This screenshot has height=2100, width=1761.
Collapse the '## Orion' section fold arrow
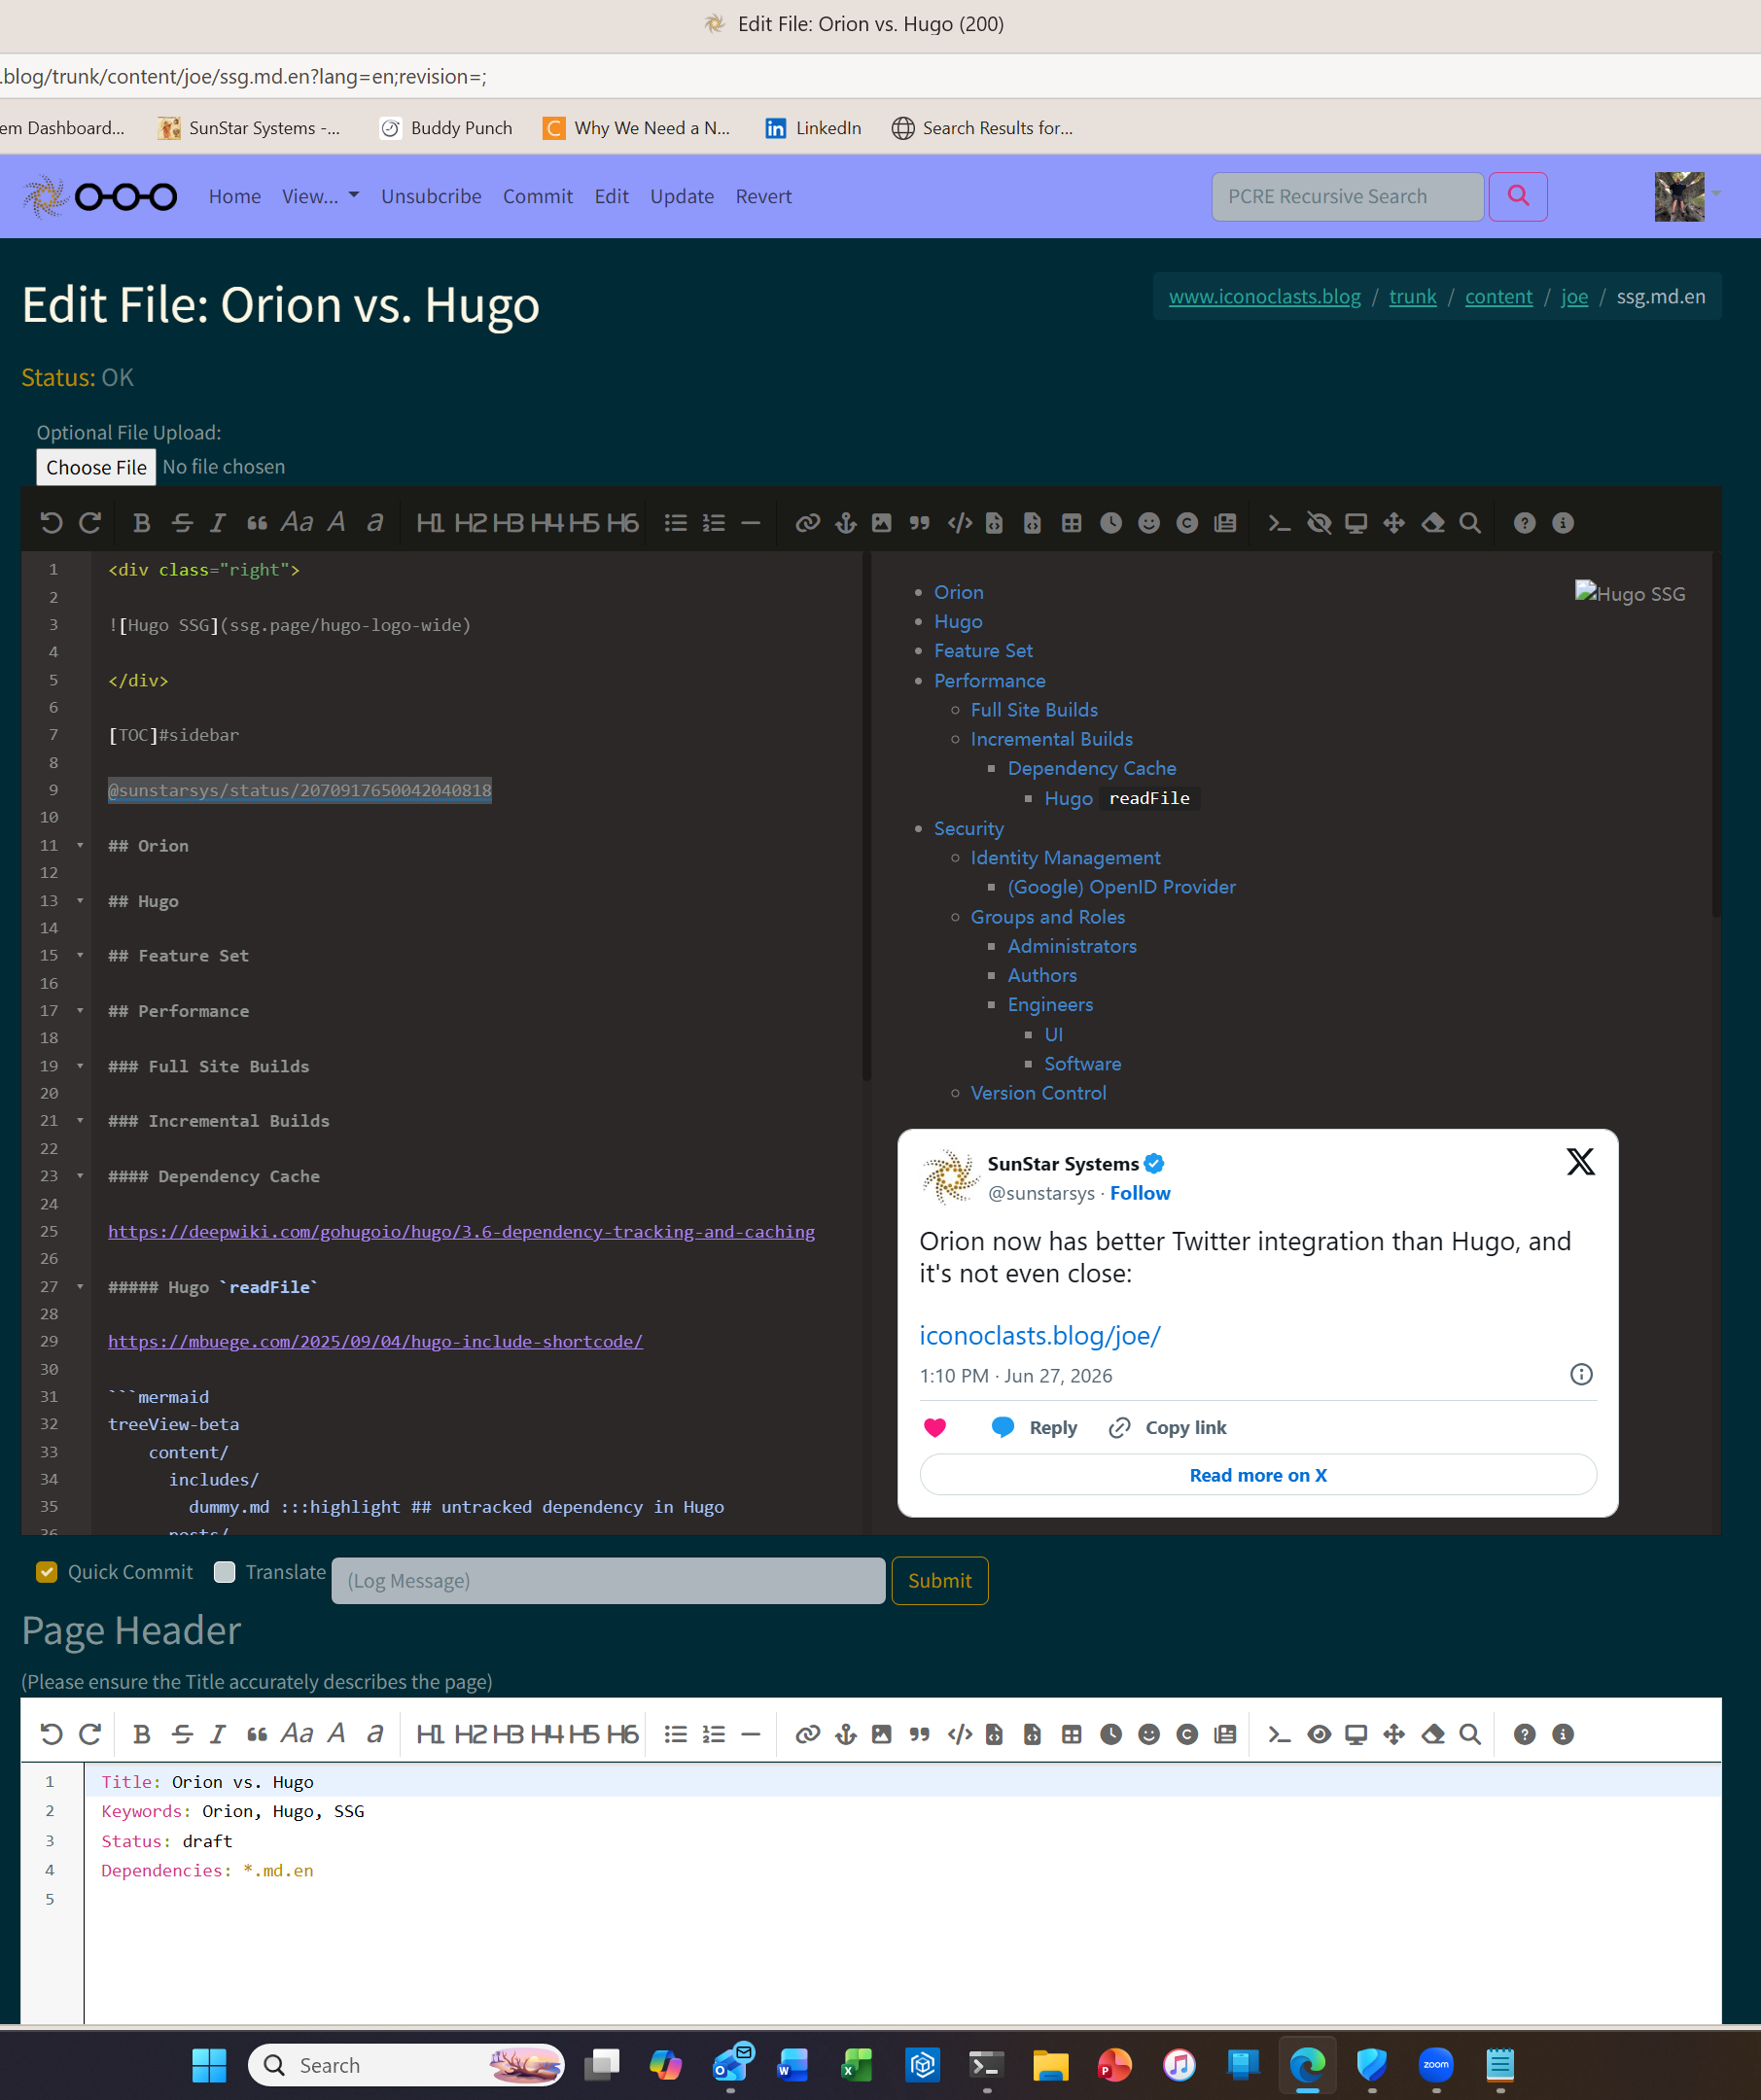tap(80, 845)
